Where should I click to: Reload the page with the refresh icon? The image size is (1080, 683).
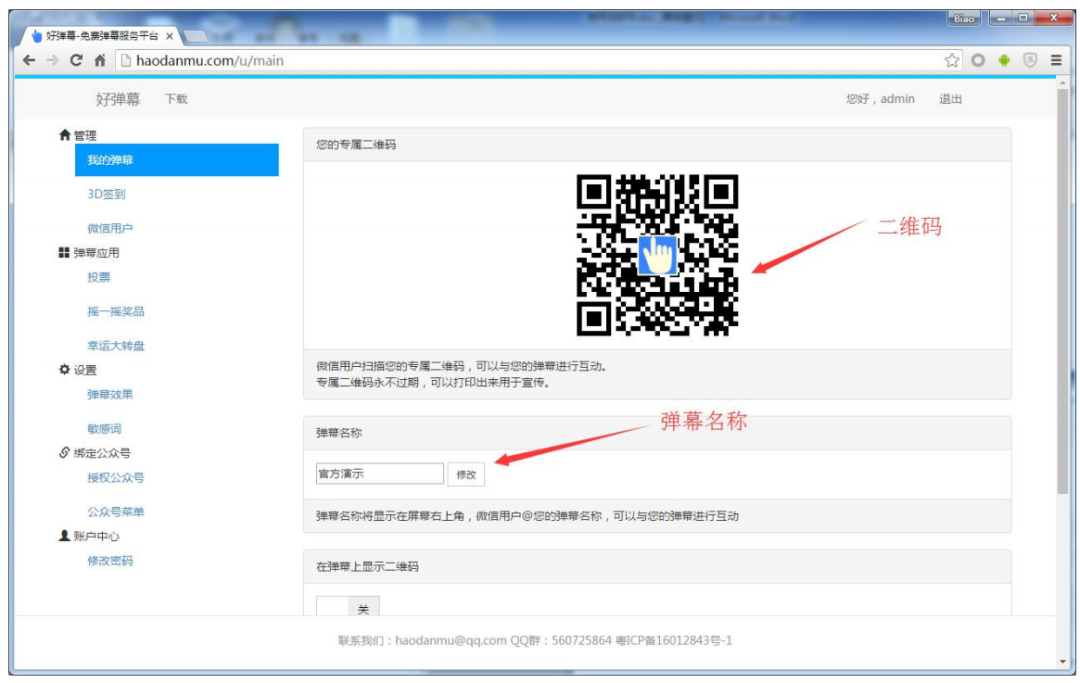[76, 61]
